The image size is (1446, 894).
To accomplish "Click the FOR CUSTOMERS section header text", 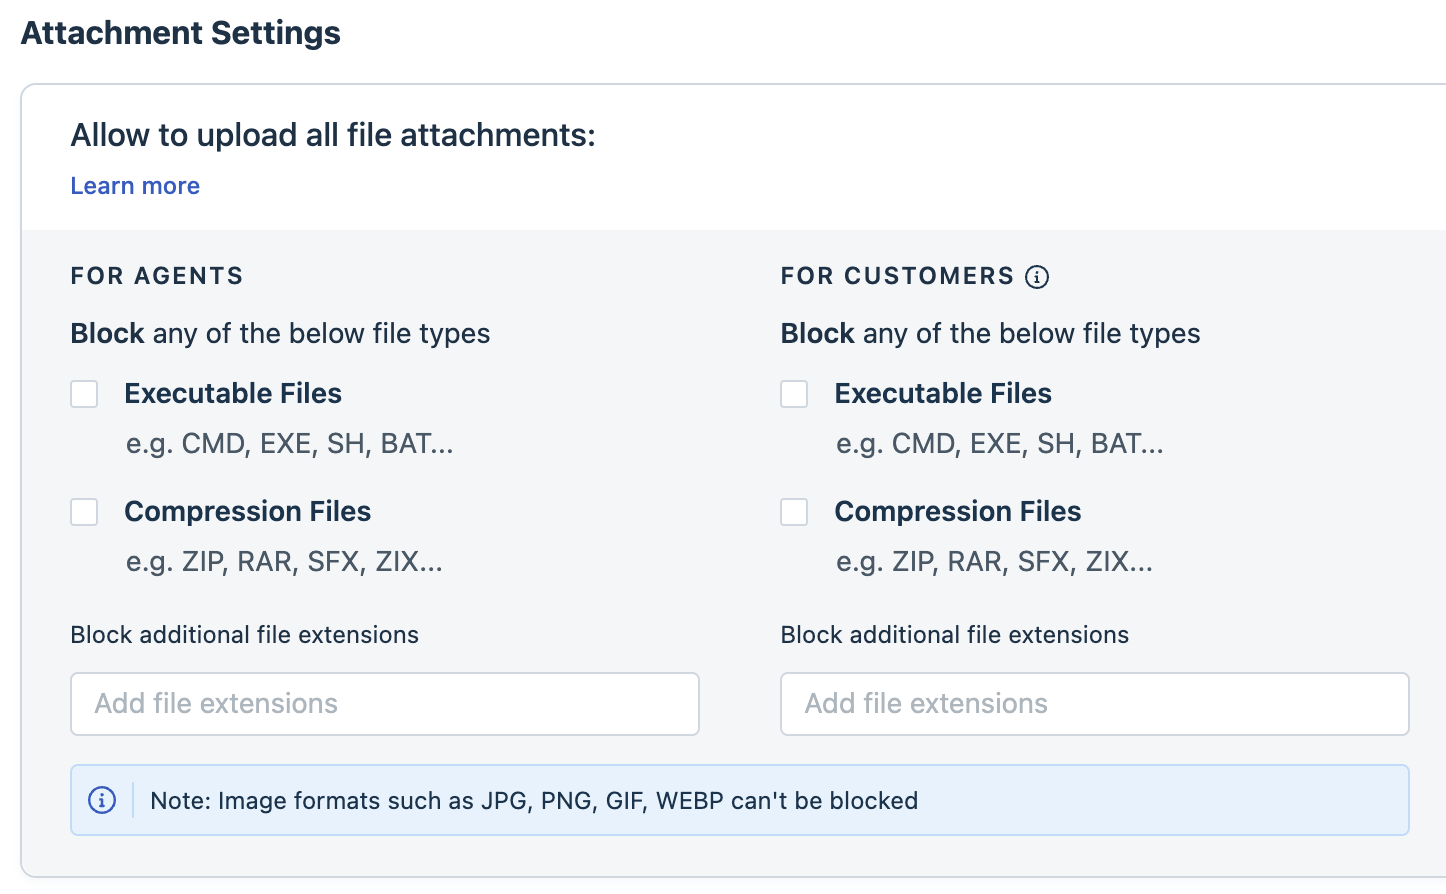I will coord(897,276).
